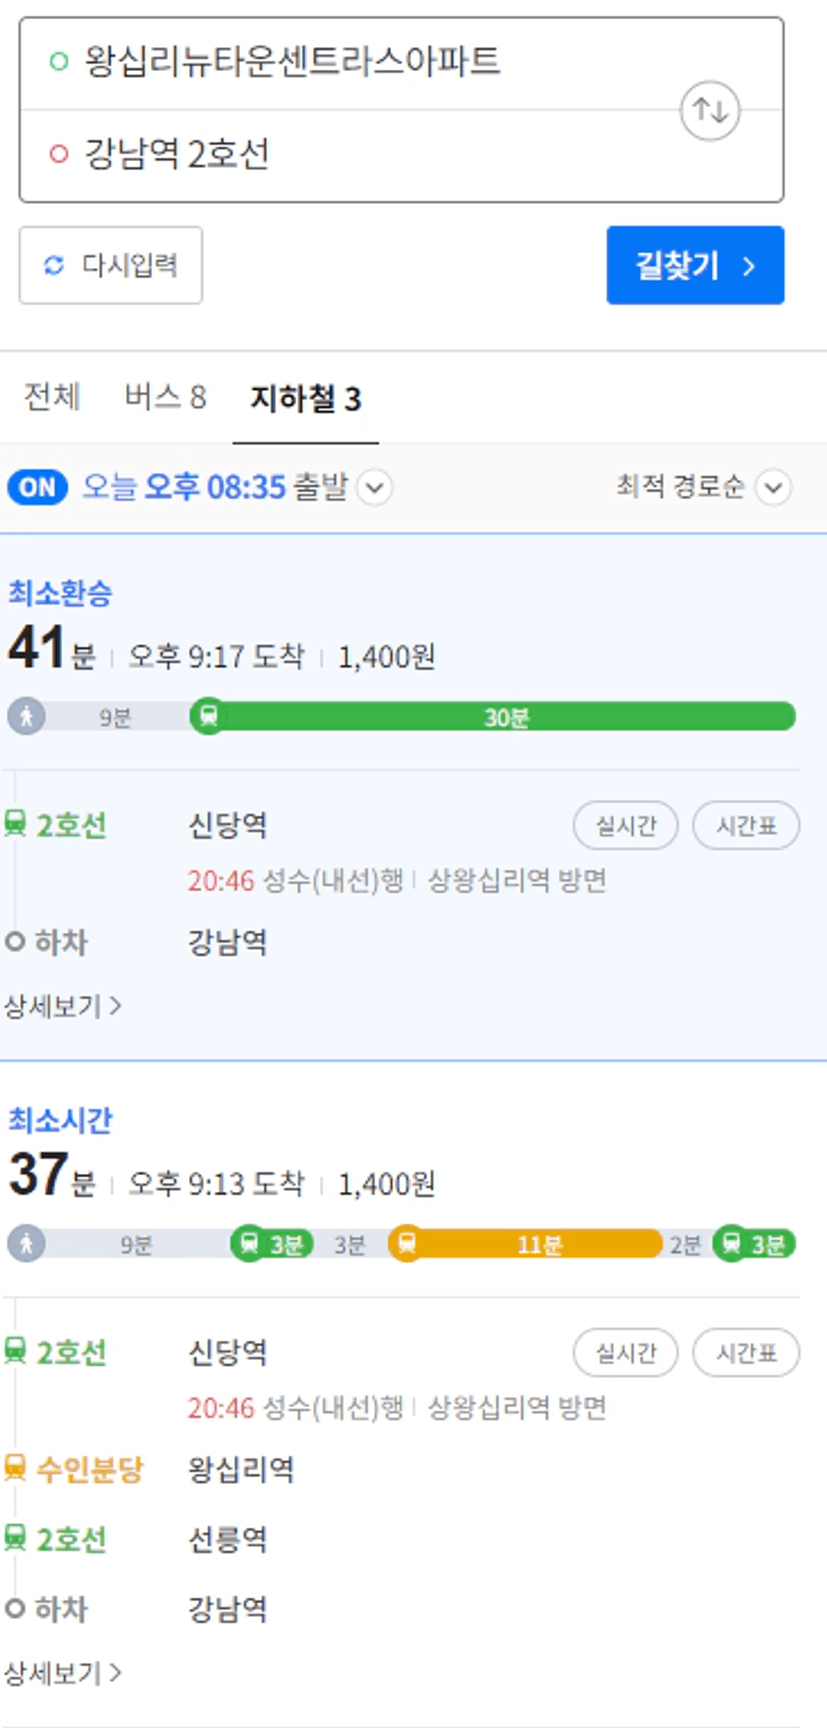This screenshot has width=827, height=1728.
Task: Expand departure time 오후 08:35 dropdown
Action: coord(375,488)
